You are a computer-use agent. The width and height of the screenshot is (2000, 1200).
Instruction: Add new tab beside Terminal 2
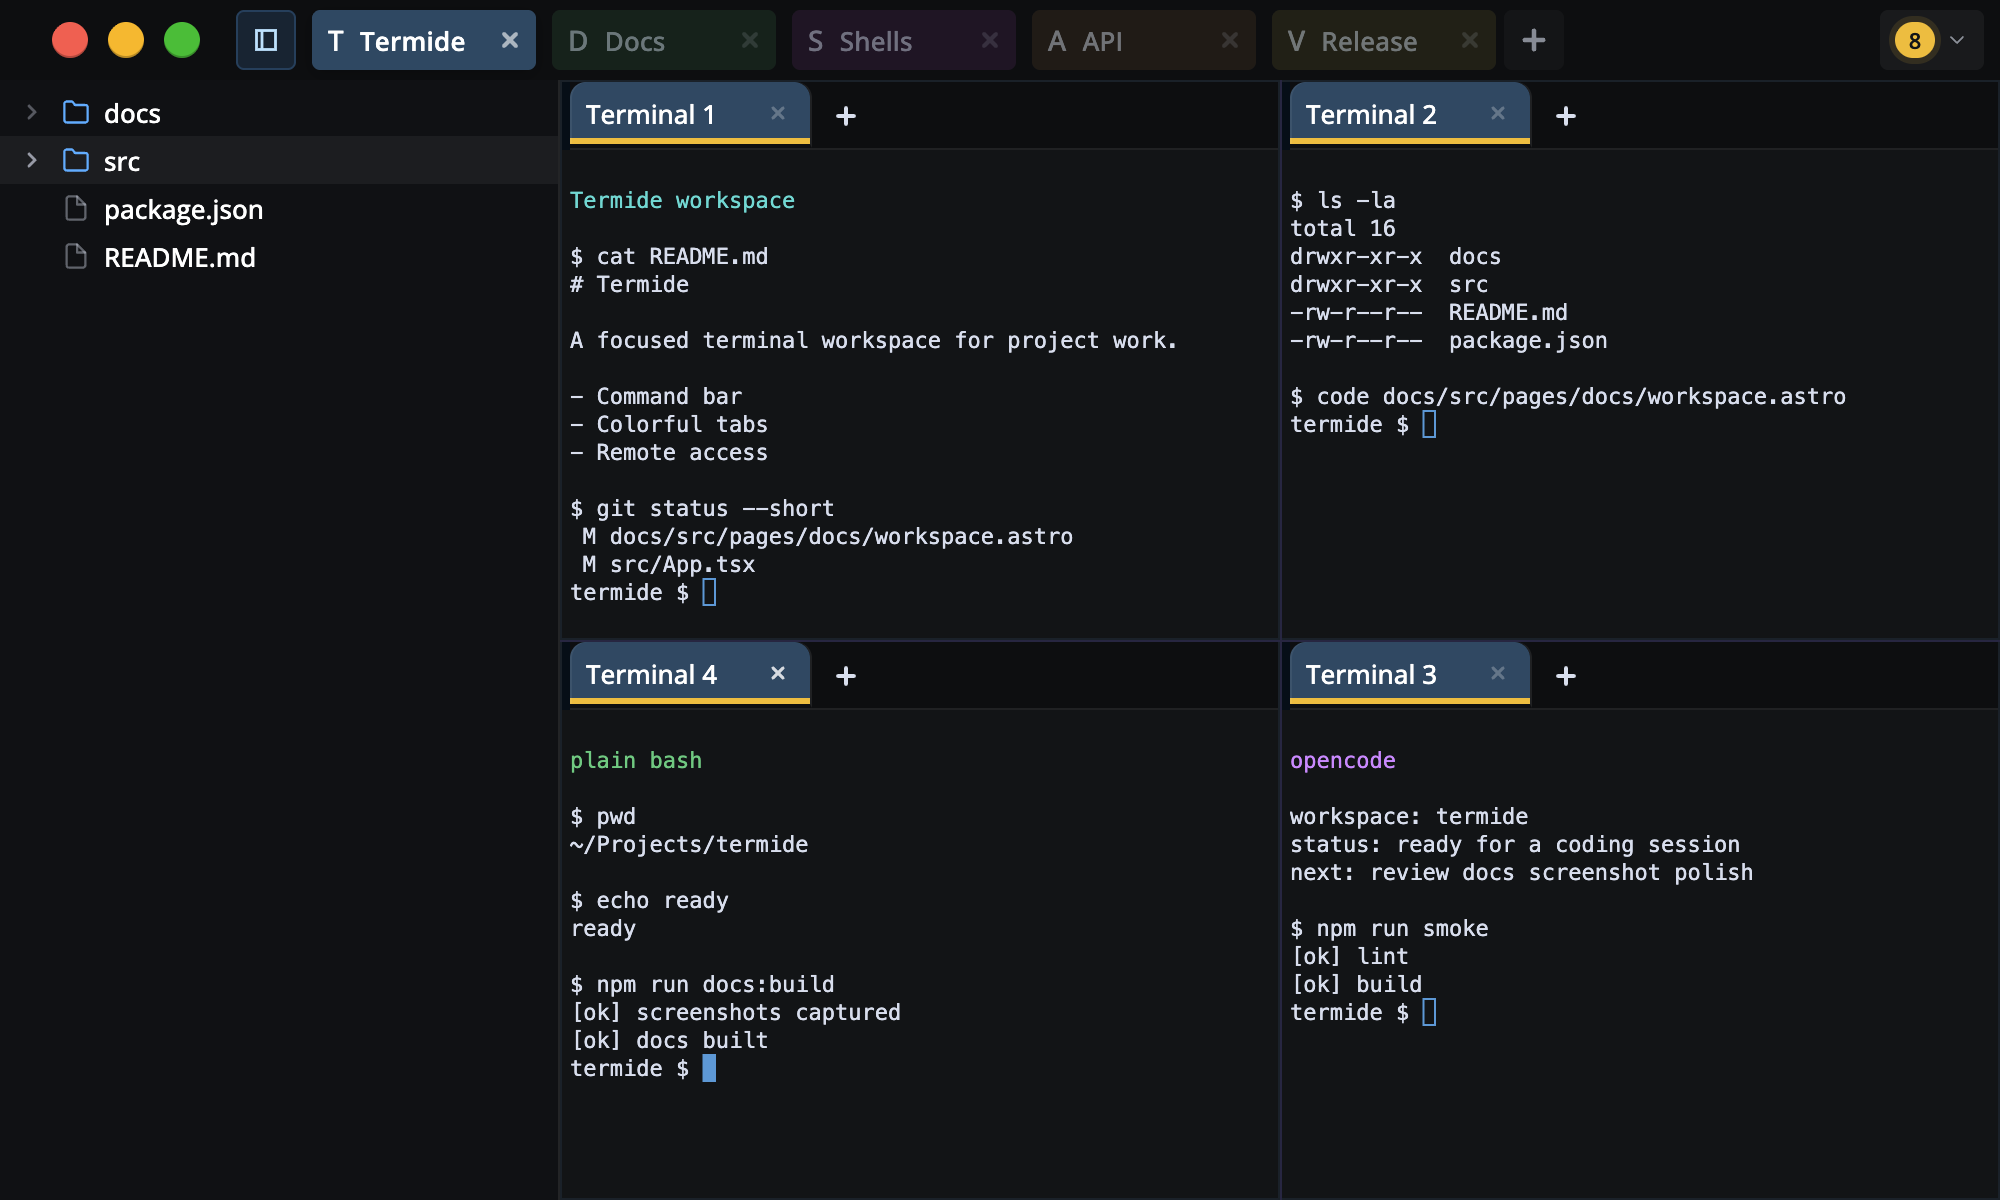coord(1566,116)
